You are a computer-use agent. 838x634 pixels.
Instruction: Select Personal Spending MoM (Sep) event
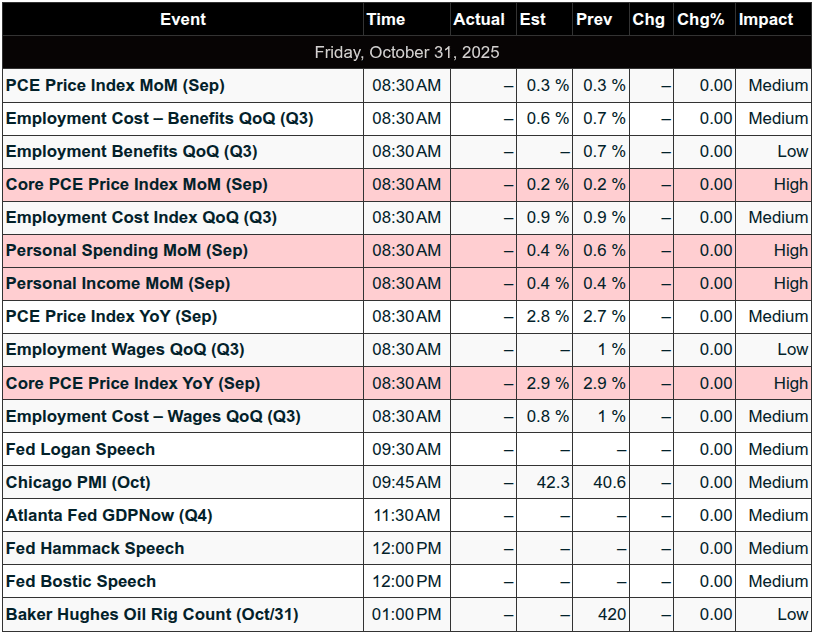pos(127,250)
